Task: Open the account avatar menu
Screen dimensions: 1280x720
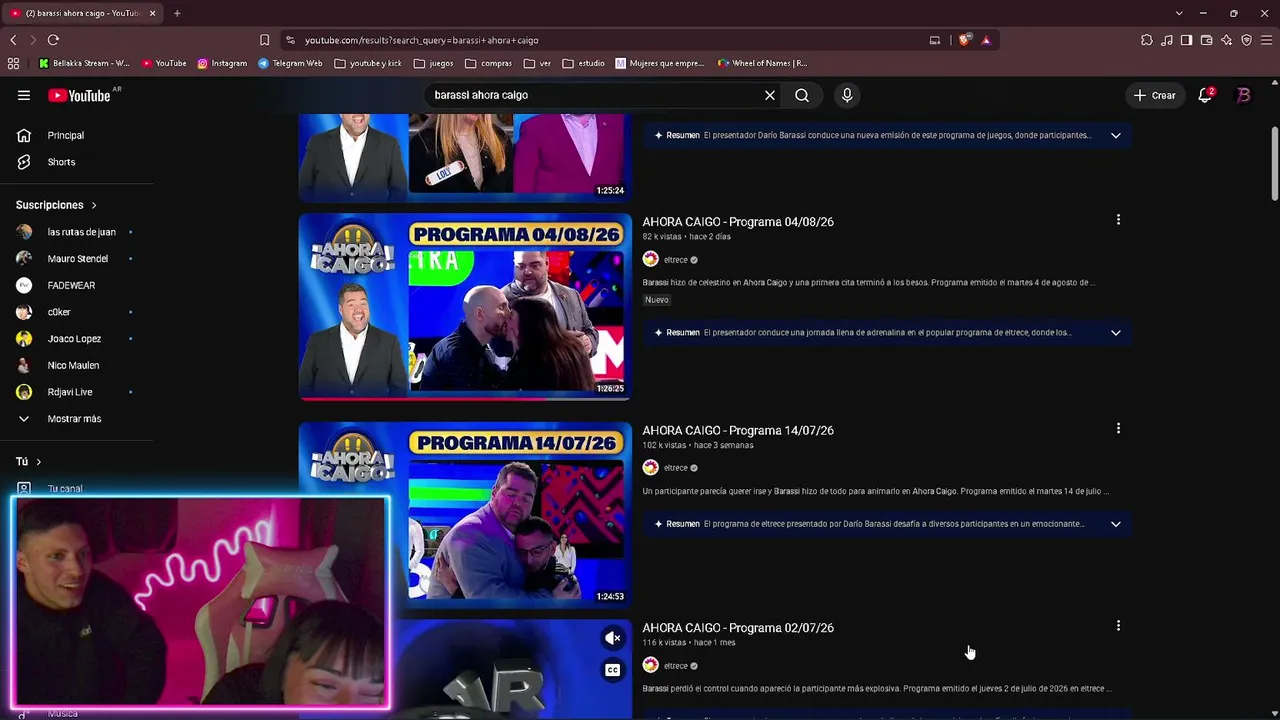Action: coord(1244,95)
